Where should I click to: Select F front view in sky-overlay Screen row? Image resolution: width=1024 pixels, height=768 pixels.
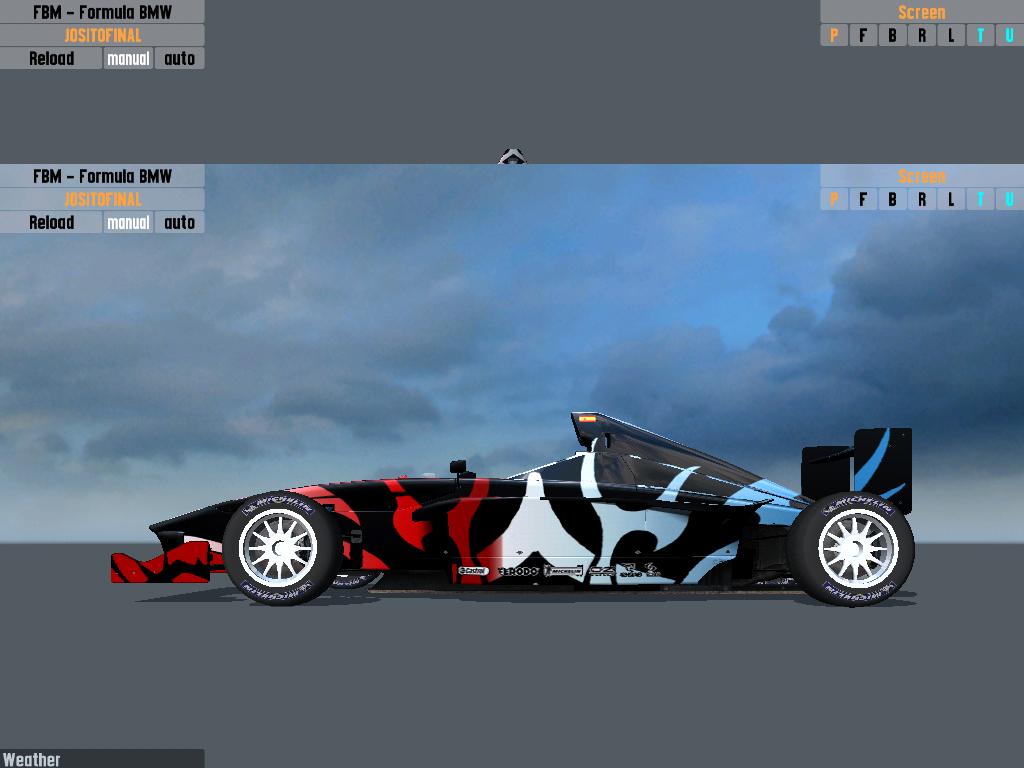click(x=863, y=199)
